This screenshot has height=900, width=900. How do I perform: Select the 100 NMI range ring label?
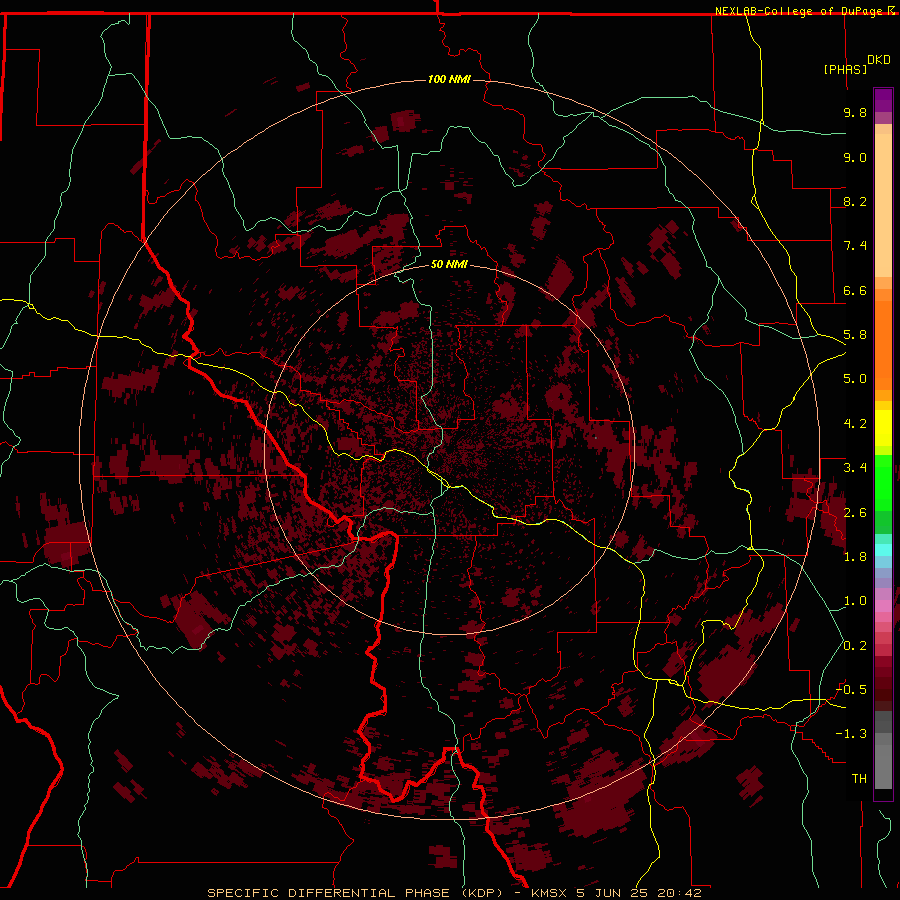(x=449, y=79)
